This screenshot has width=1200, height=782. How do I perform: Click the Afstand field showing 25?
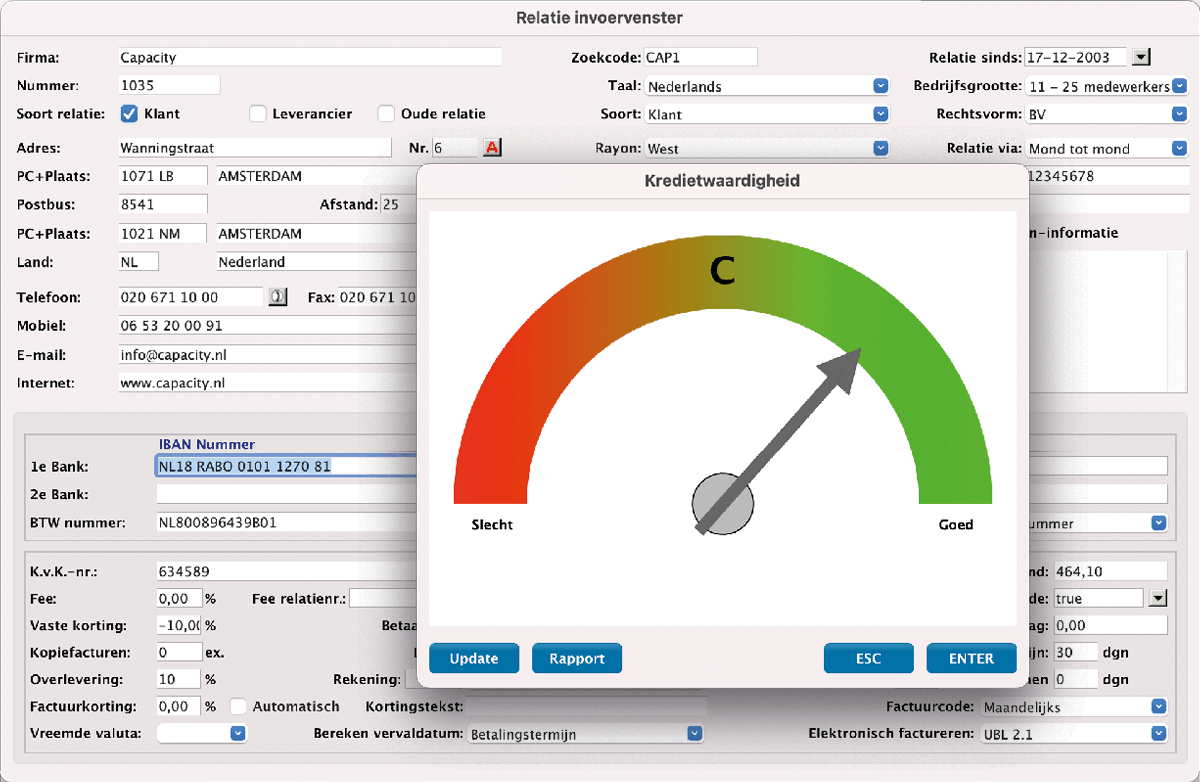397,204
